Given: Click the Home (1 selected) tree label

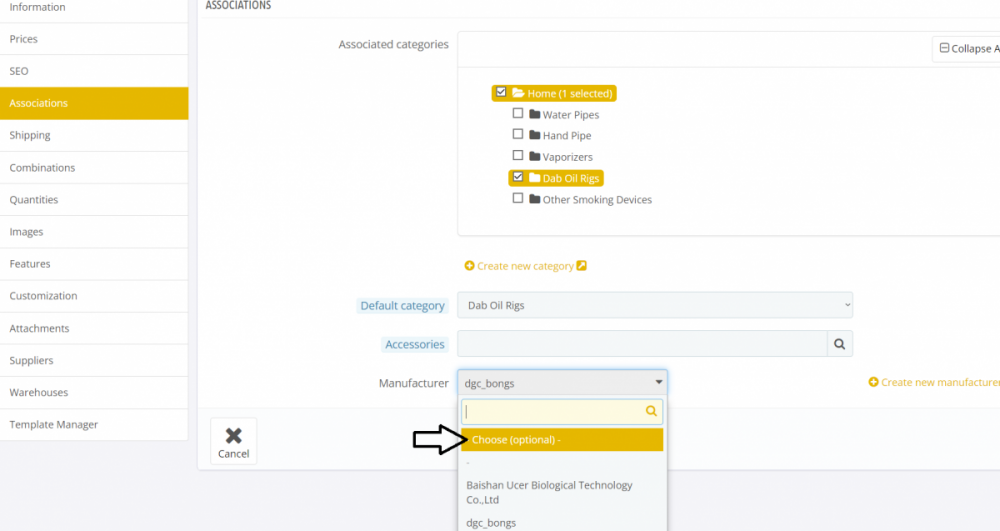Looking at the screenshot, I should [x=570, y=94].
